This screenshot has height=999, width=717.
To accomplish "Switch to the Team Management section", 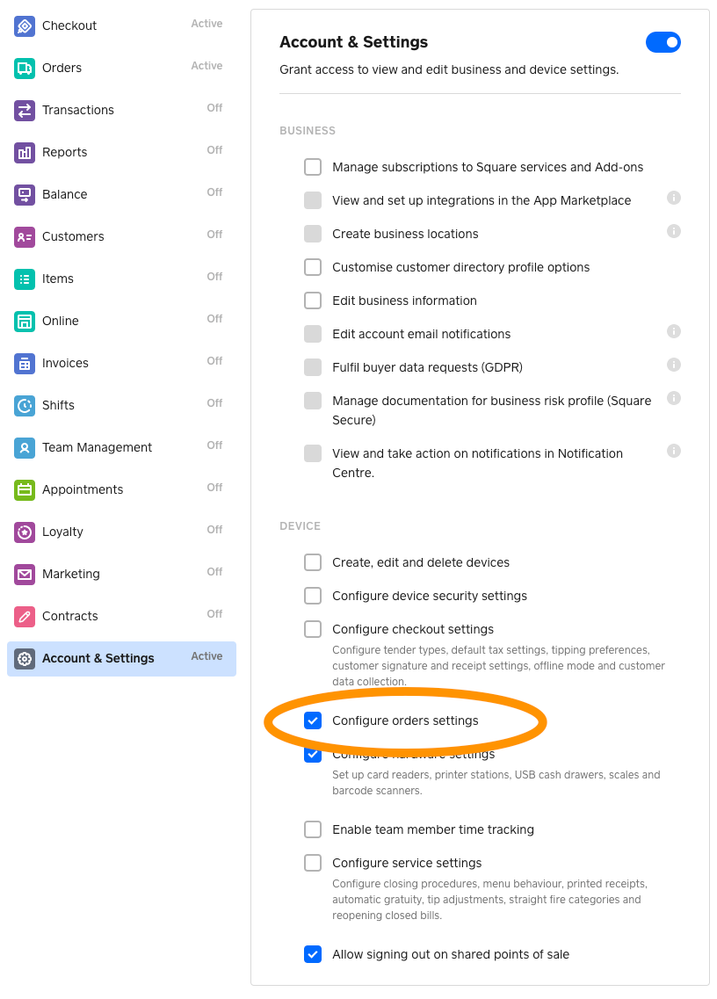I will [97, 447].
